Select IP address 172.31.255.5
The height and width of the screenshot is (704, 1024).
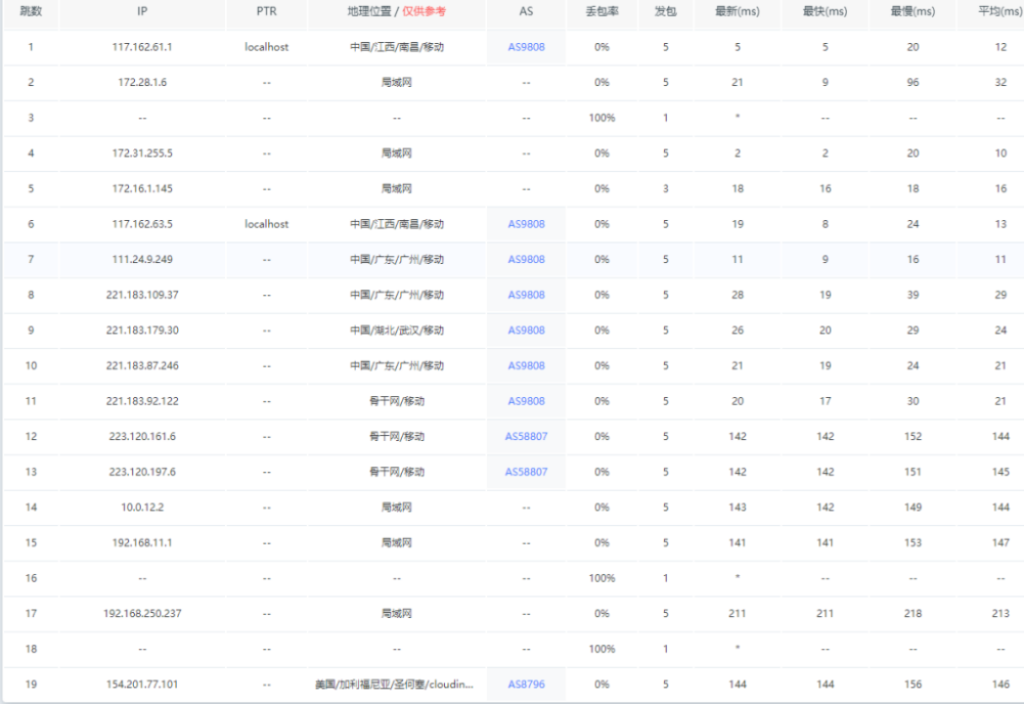(x=142, y=153)
